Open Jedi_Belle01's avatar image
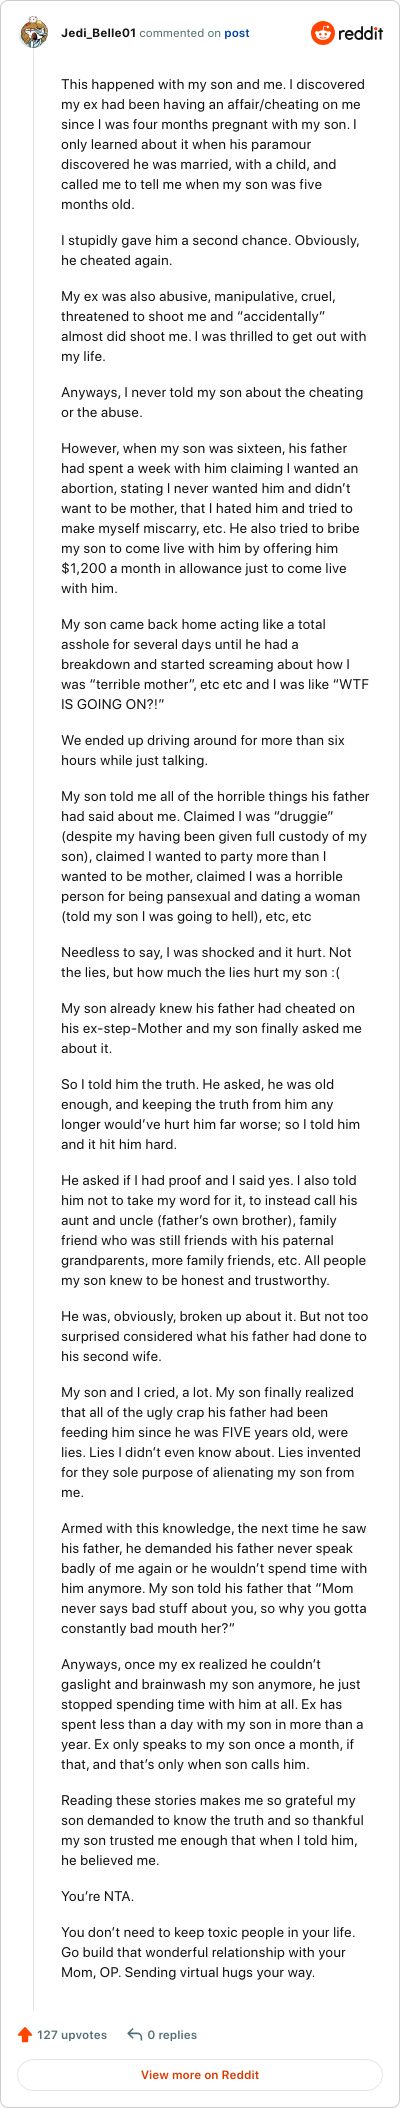The height and width of the screenshot is (2108, 400). [x=34, y=33]
